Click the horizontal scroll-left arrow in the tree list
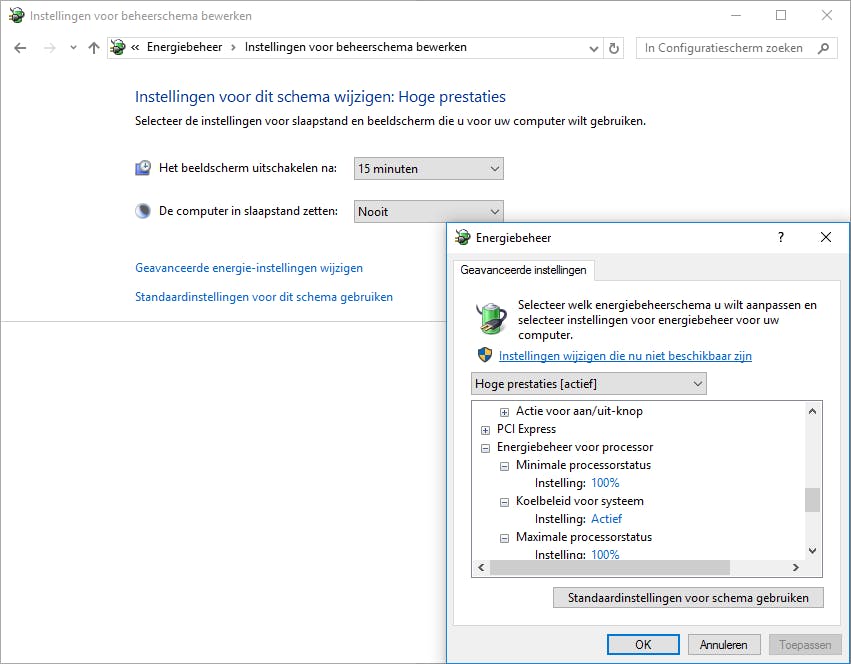Screen dimensions: 851x664 pos(481,567)
